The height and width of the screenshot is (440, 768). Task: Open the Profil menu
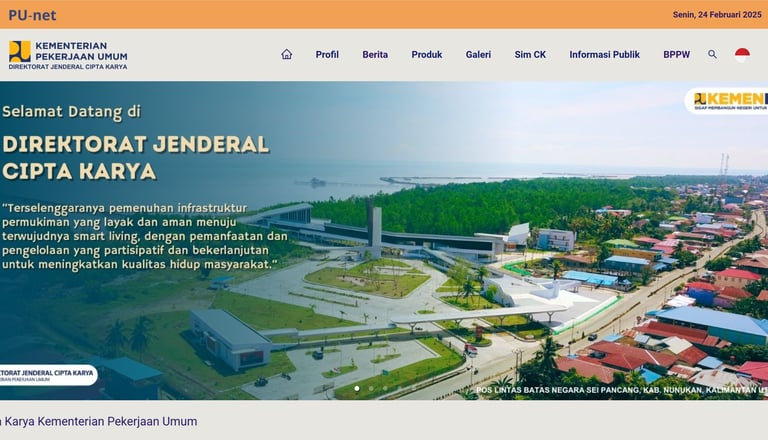327,54
